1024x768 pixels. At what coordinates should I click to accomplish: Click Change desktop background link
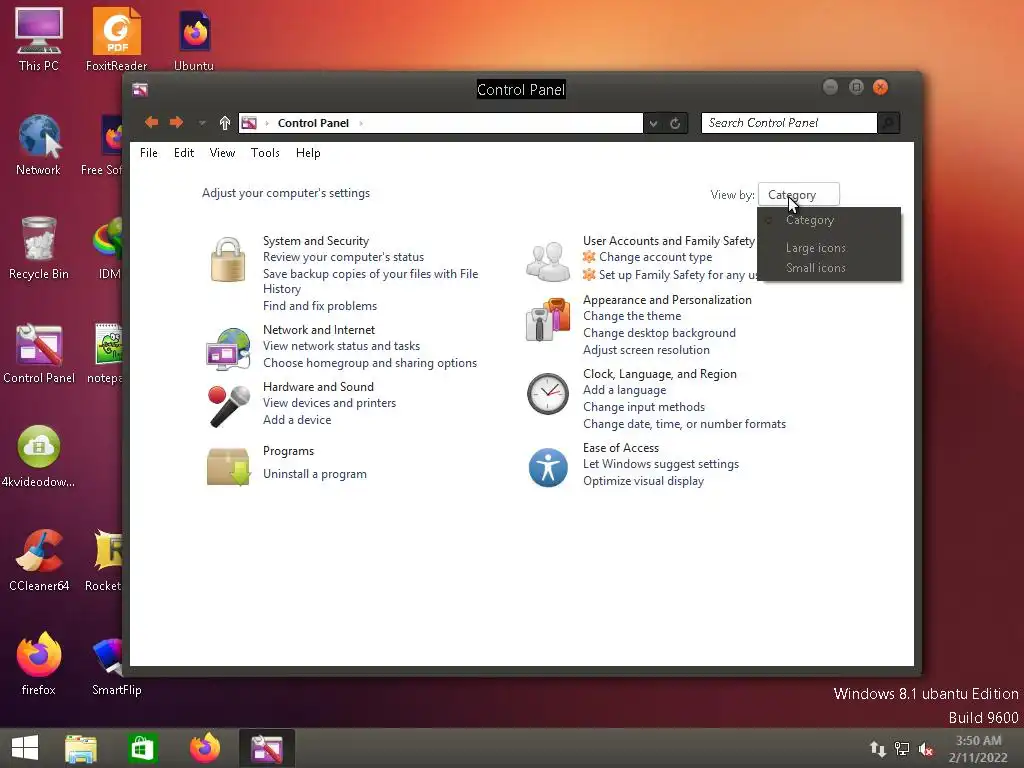(x=660, y=333)
